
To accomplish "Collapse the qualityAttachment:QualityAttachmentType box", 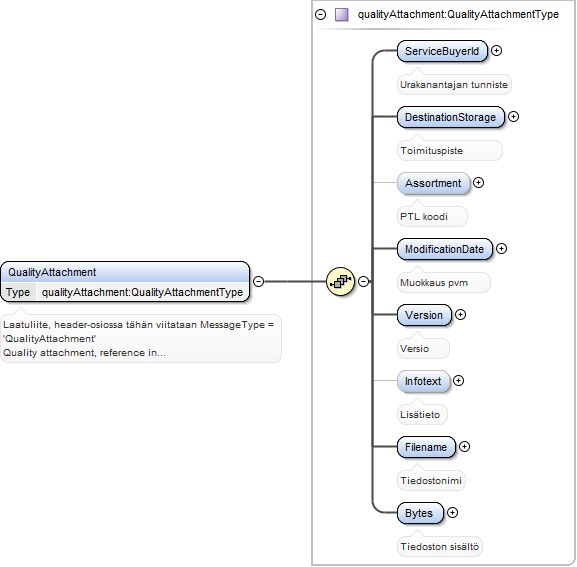I will (x=321, y=15).
